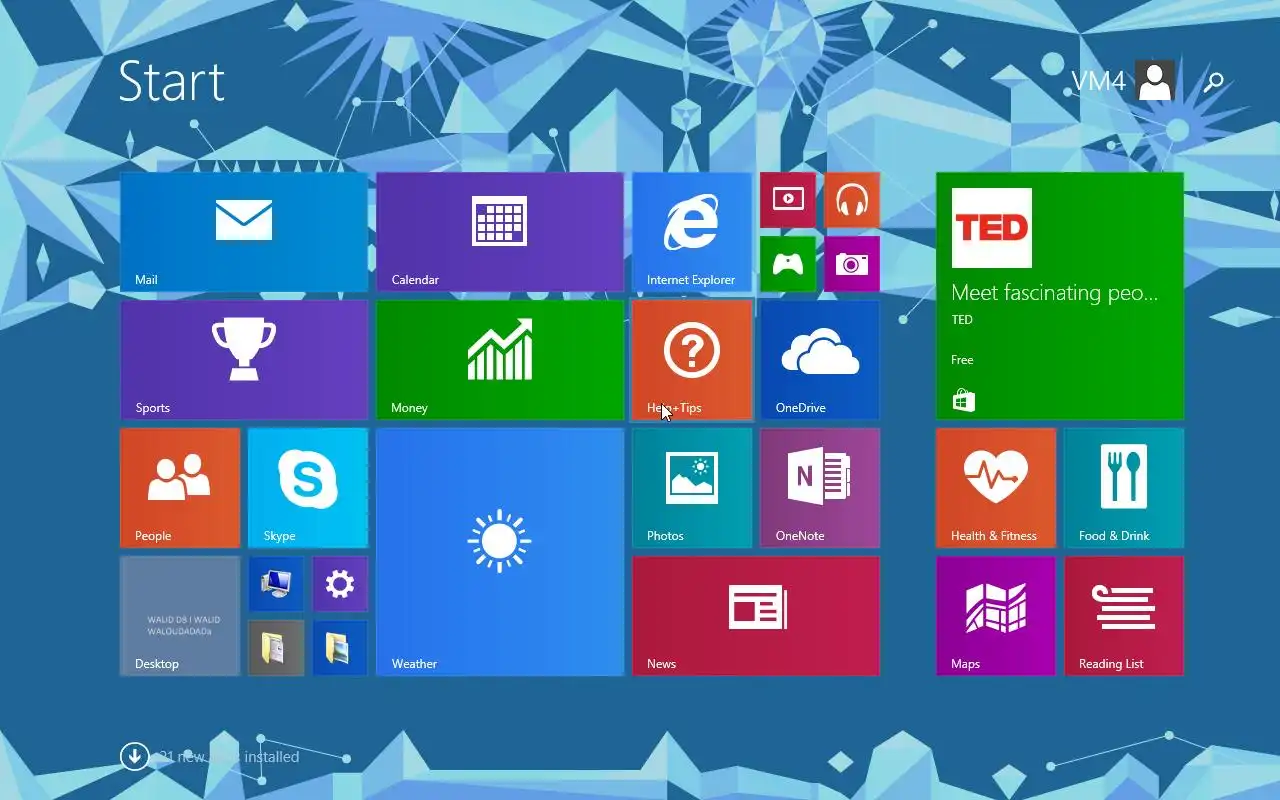
Task: Open the TED store app tile
Action: coord(1060,296)
